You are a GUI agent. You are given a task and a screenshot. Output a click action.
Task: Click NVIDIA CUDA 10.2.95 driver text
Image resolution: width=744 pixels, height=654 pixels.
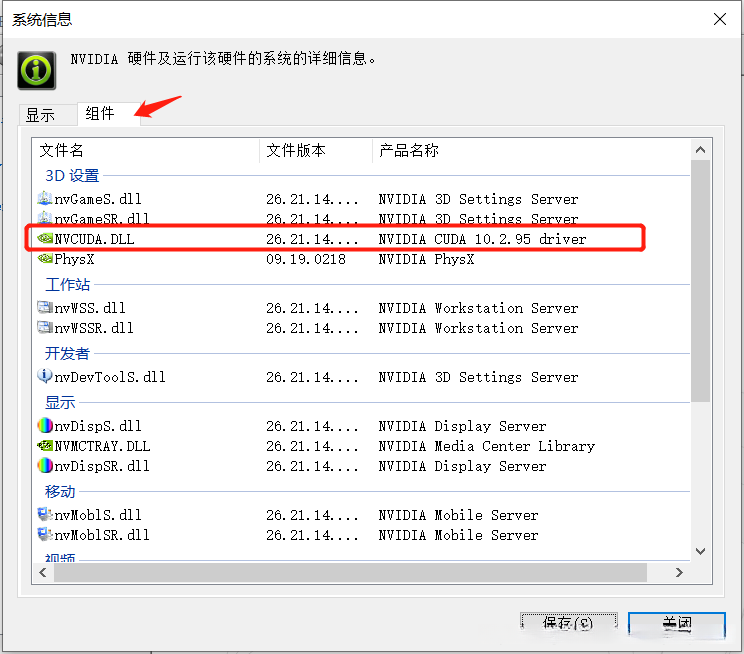(482, 239)
